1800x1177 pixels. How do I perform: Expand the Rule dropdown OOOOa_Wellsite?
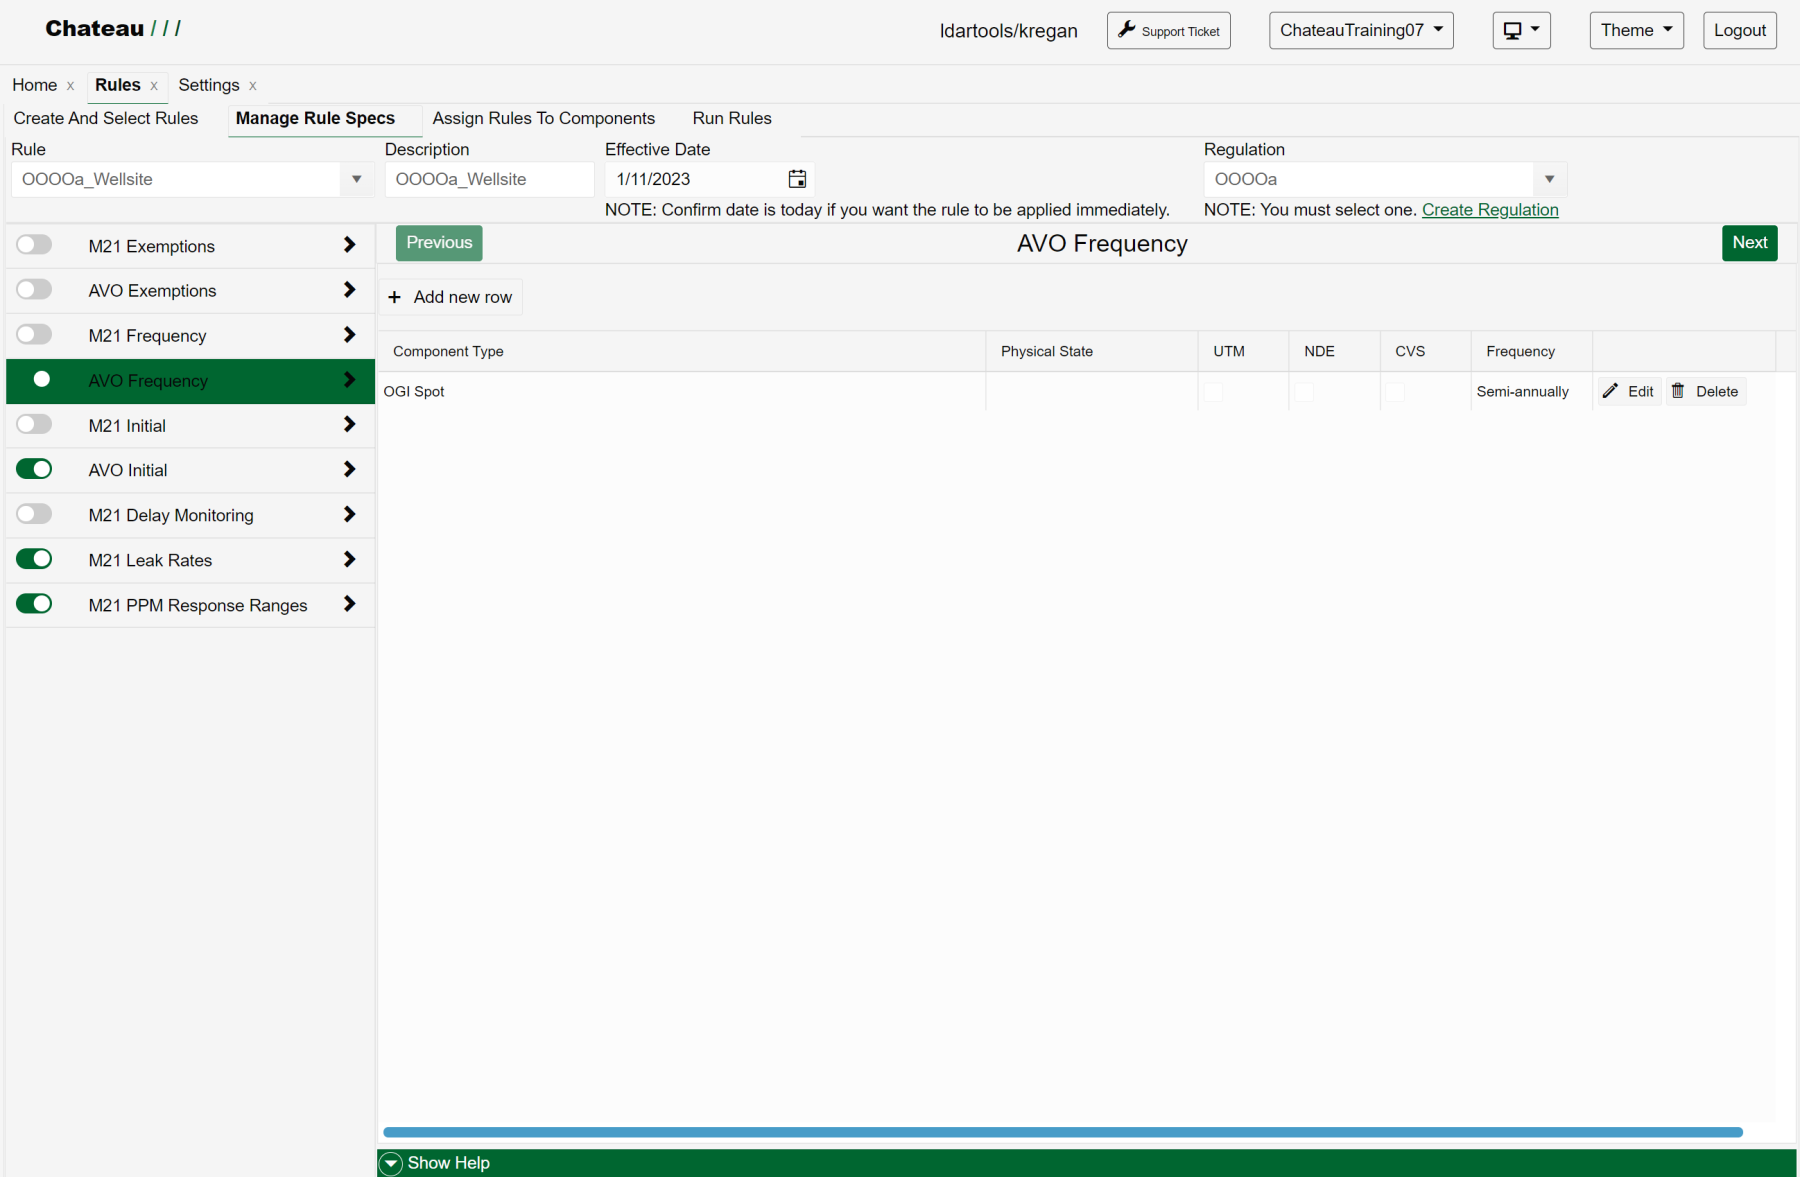click(x=356, y=179)
